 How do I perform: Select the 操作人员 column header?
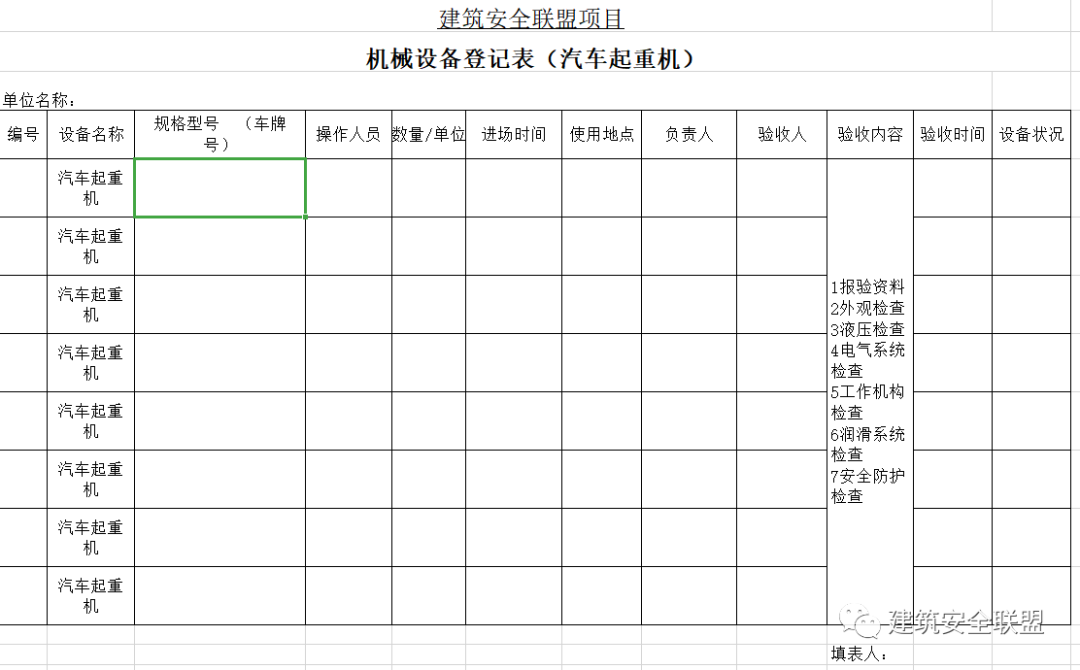point(349,134)
